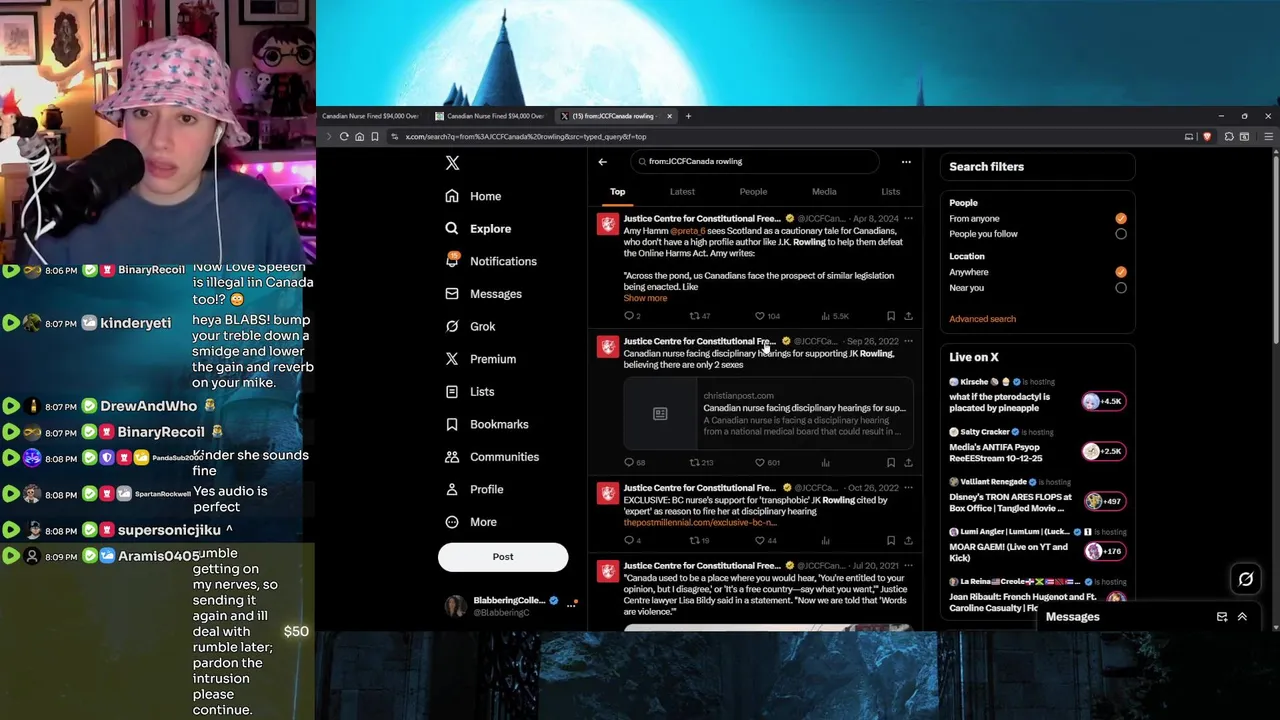Bookmark the Apr 8, 2024 tweet
This screenshot has height=720, width=1280.
click(890, 316)
